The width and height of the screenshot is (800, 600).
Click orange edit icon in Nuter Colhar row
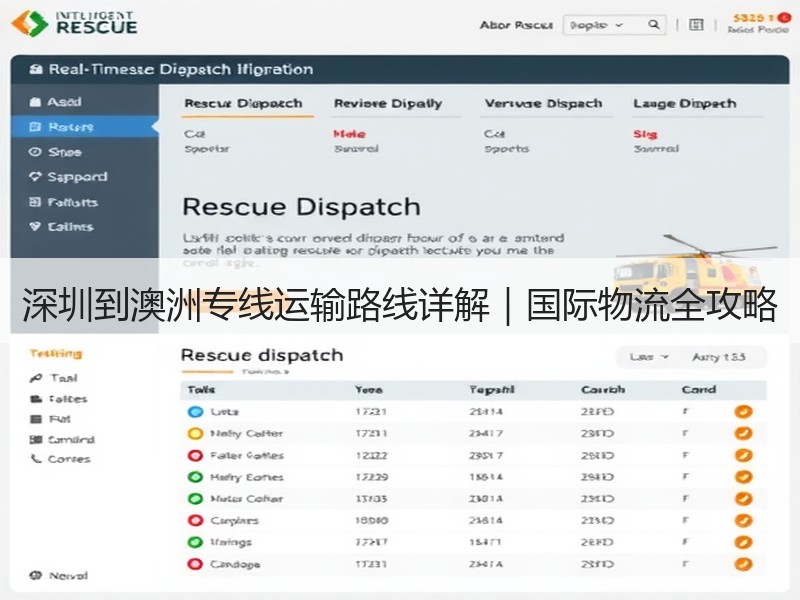[x=743, y=499]
